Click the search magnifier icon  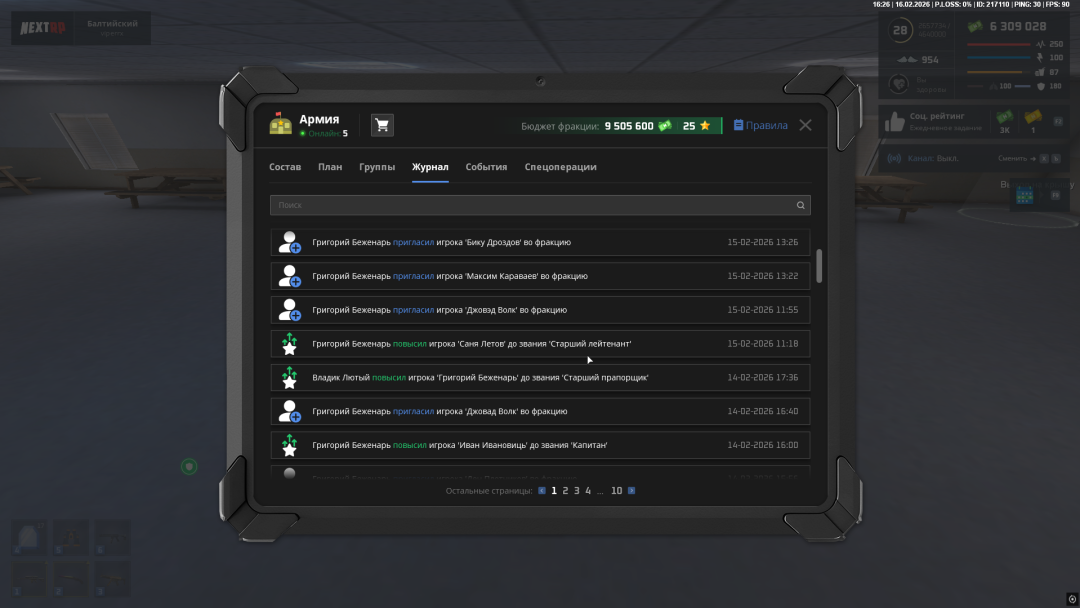pyautogui.click(x=800, y=205)
